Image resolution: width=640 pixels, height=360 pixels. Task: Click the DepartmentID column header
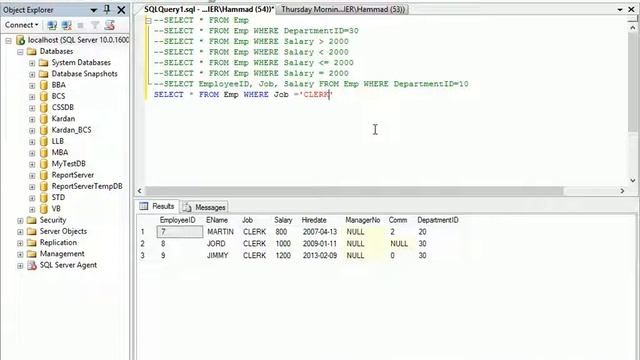coord(438,220)
